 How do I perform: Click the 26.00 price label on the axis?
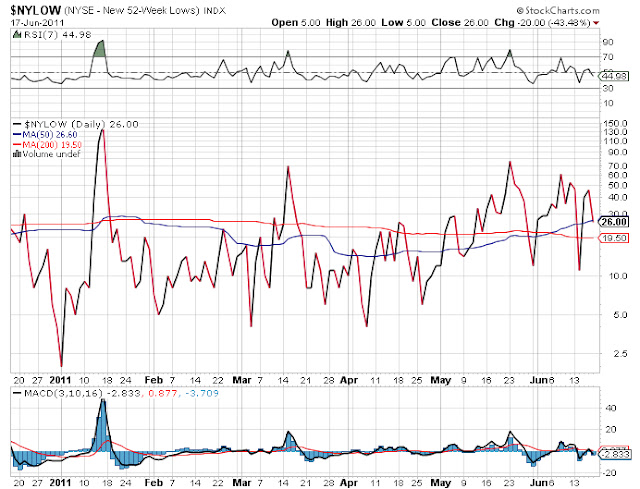coord(614,222)
